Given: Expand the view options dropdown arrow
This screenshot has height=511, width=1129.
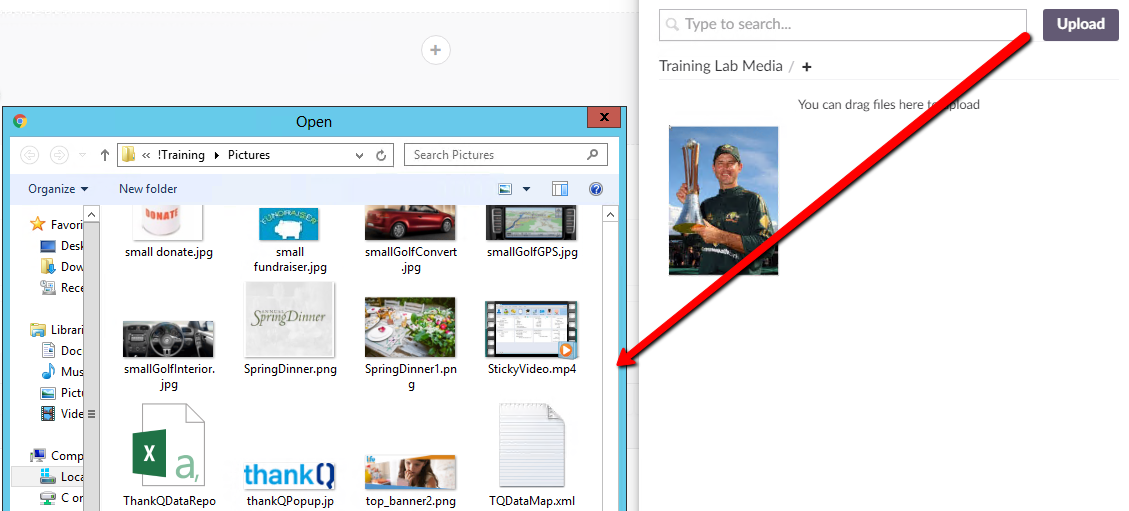Looking at the screenshot, I should tap(527, 189).
